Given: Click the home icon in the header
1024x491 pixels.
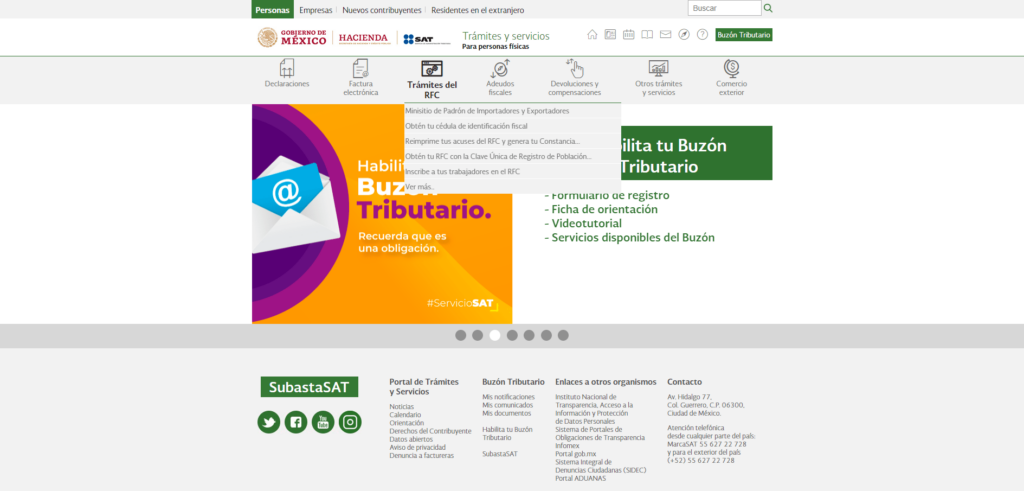Looking at the screenshot, I should point(592,35).
